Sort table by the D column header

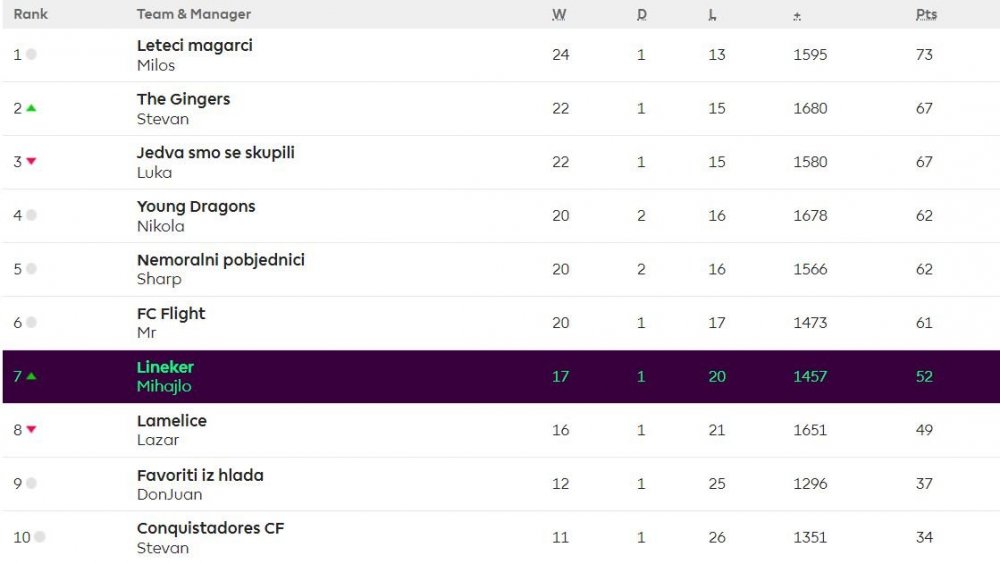(642, 15)
